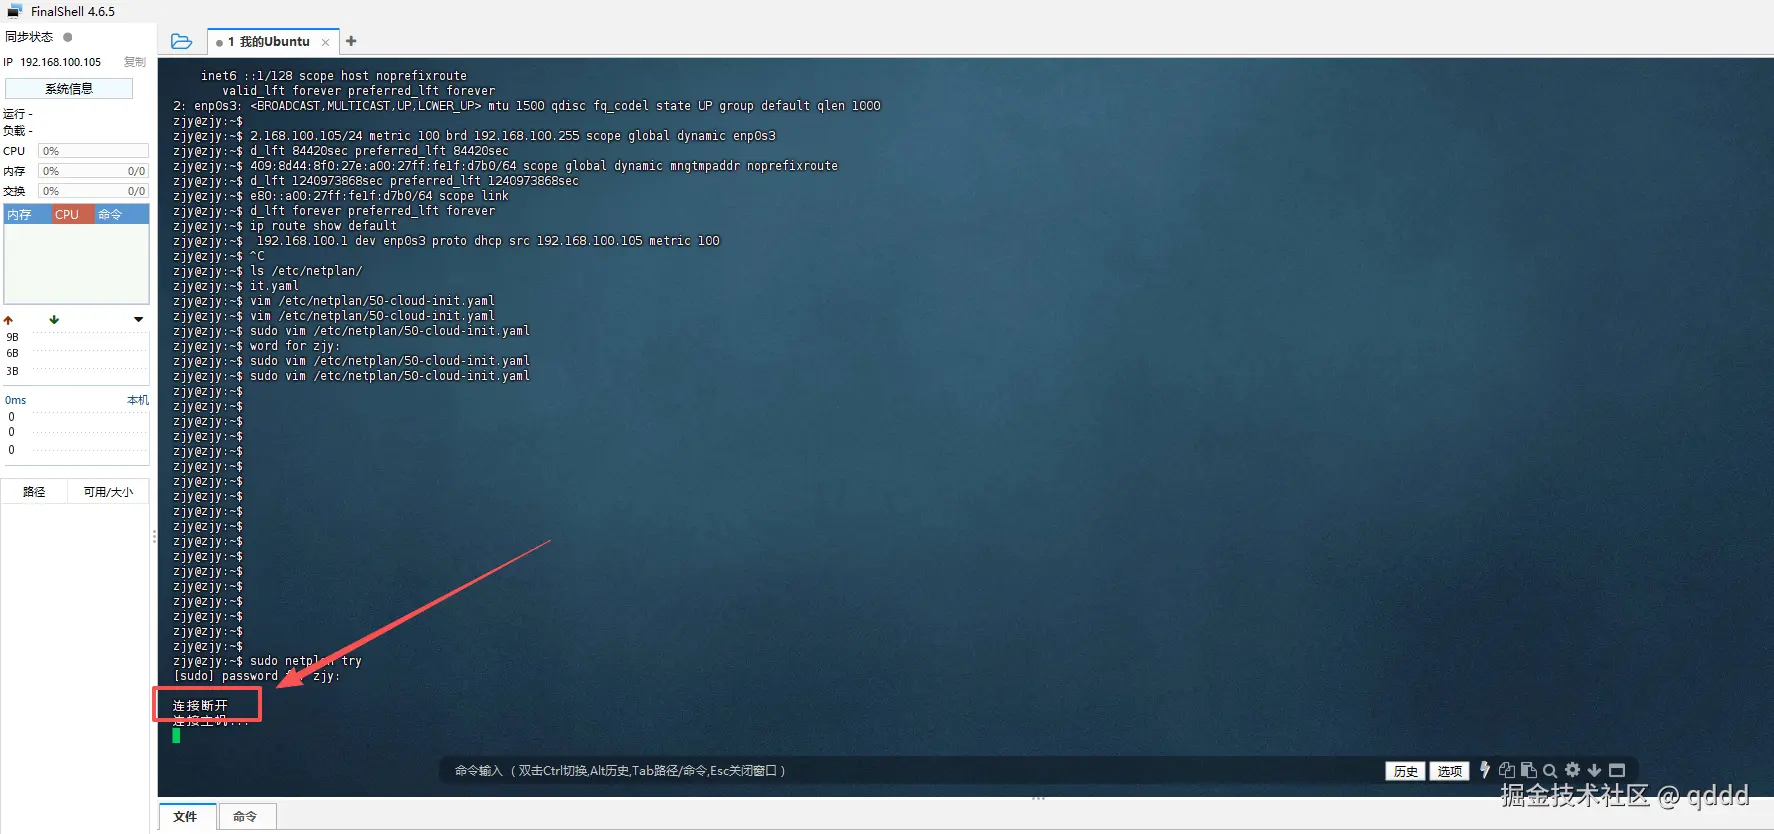The width and height of the screenshot is (1774, 834).
Task: Click 系统信息 system info button
Action: pos(69,89)
